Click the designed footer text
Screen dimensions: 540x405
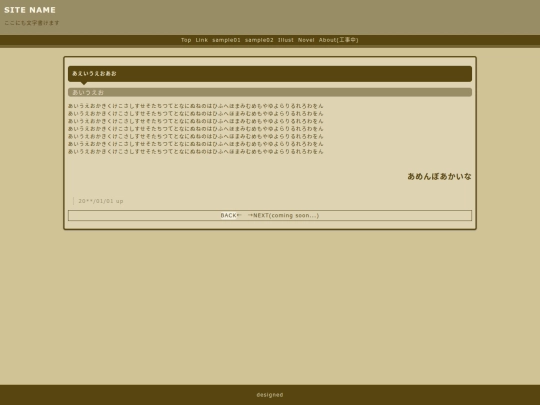pyautogui.click(x=270, y=395)
